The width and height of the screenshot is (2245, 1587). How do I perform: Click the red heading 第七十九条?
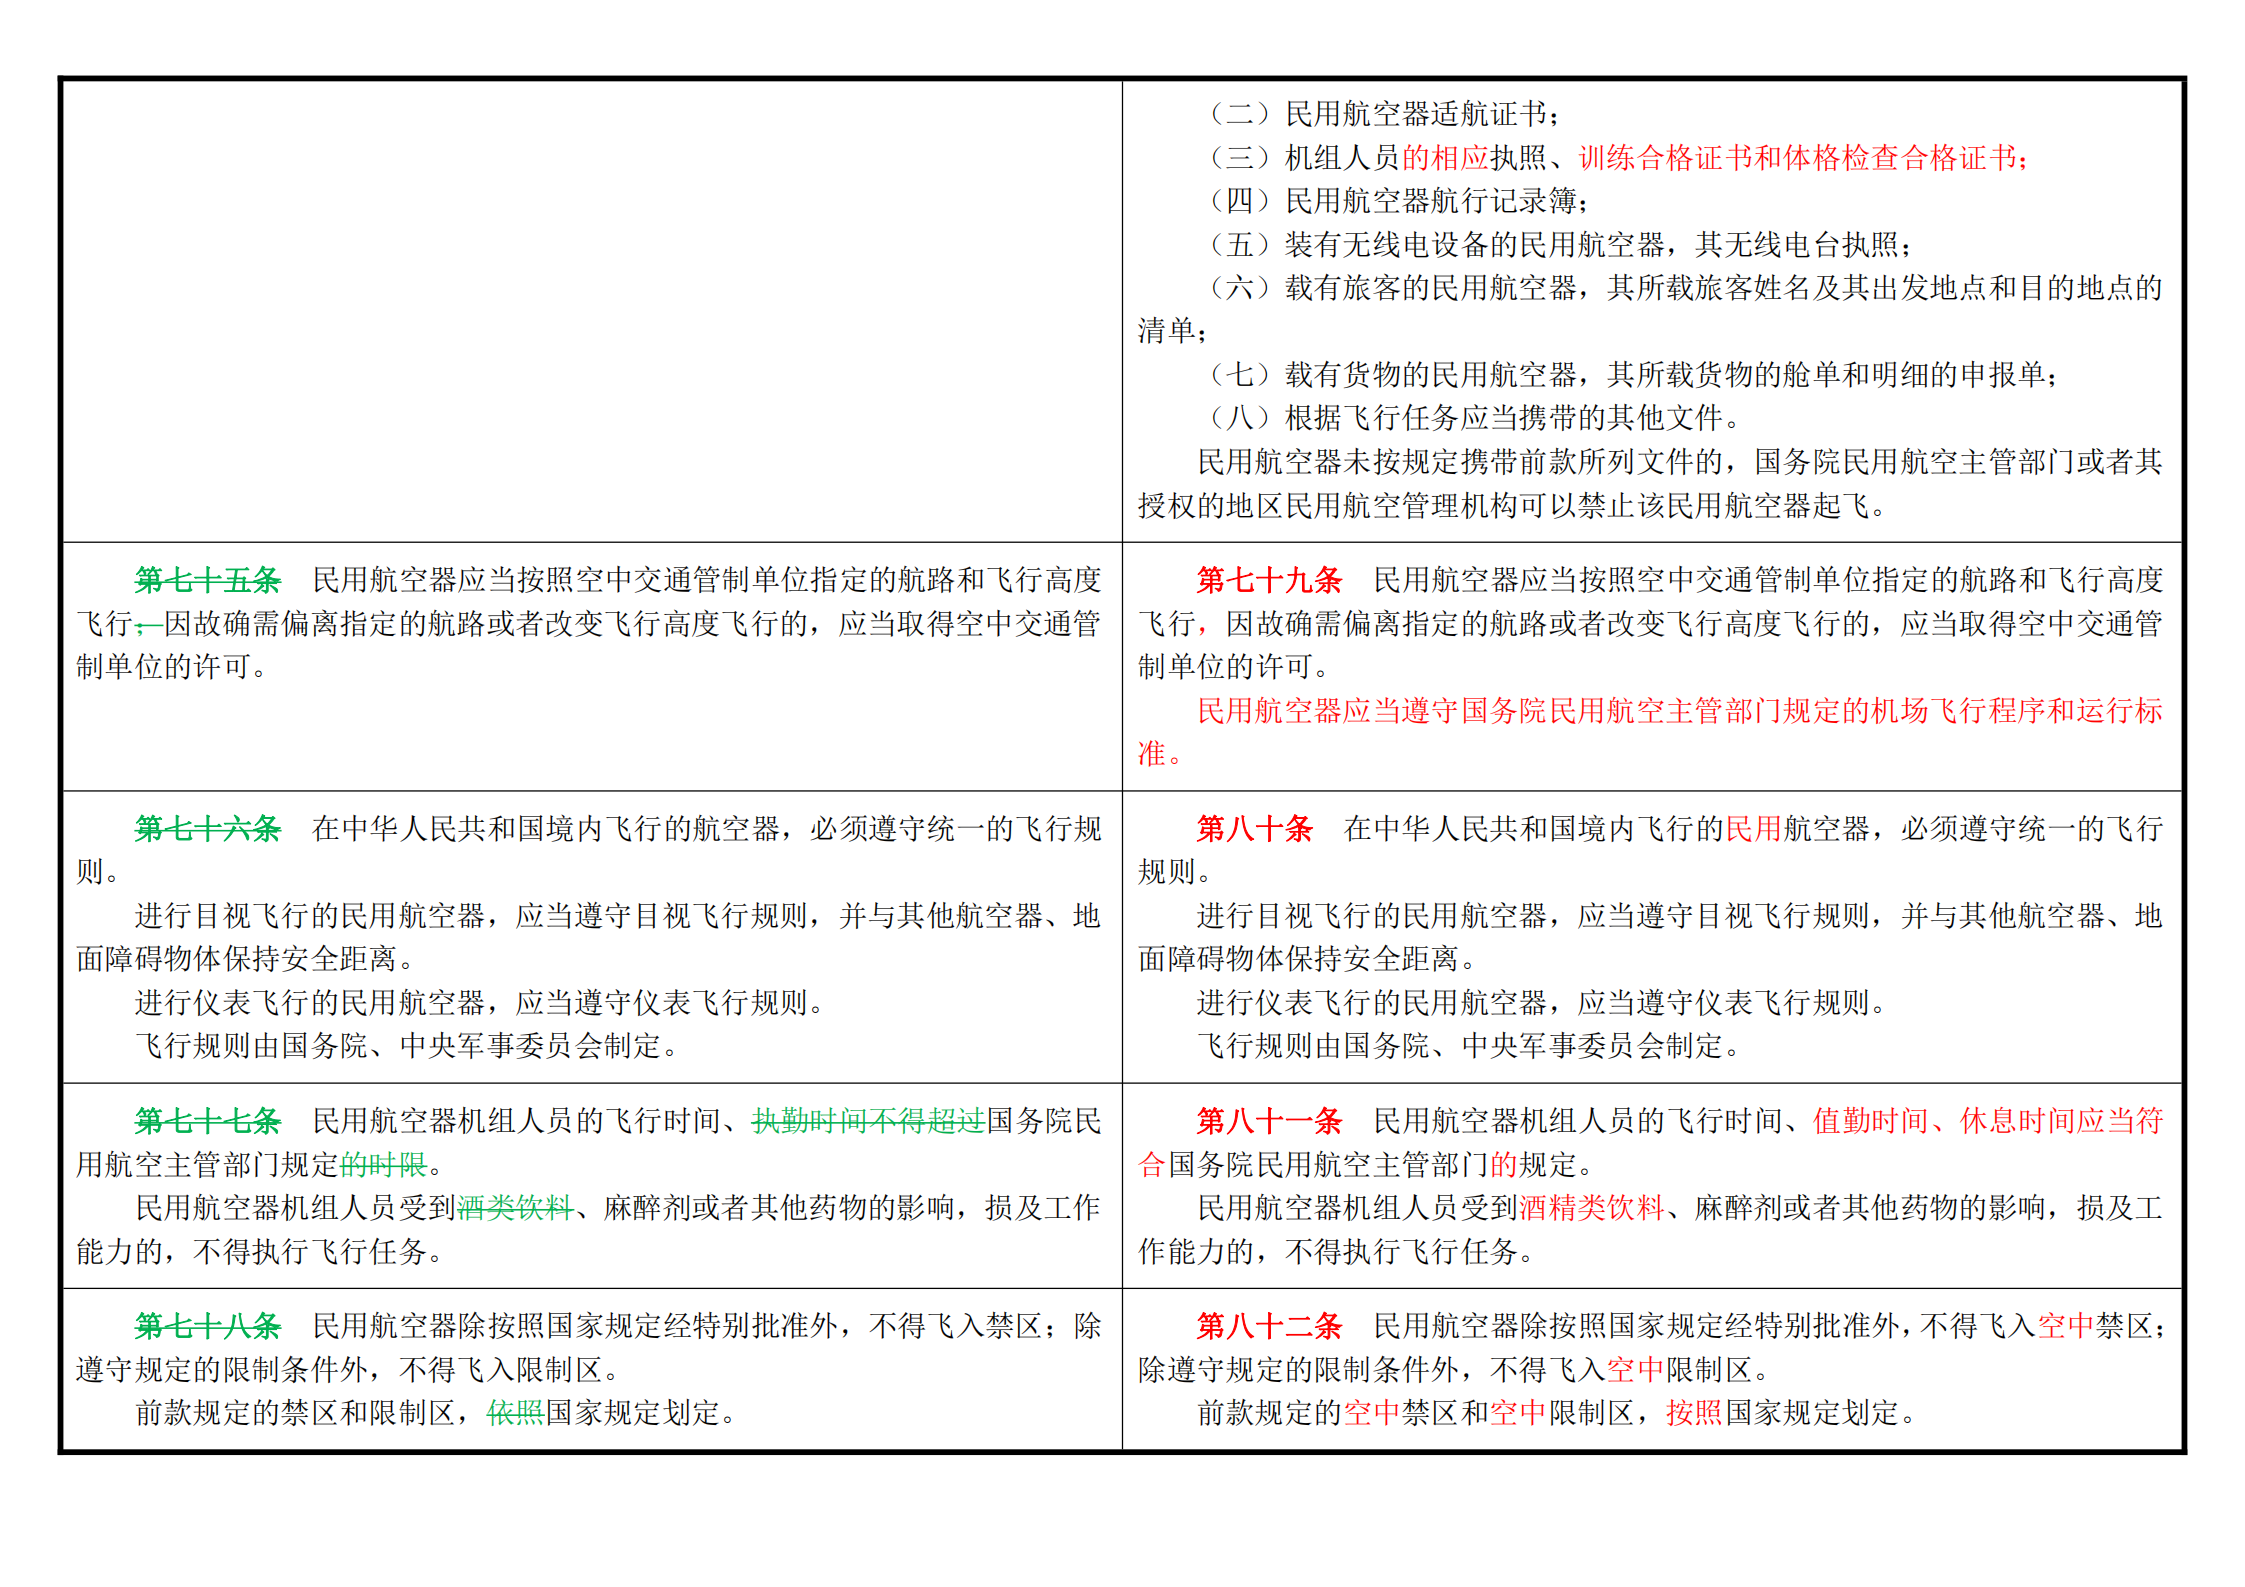(1269, 580)
